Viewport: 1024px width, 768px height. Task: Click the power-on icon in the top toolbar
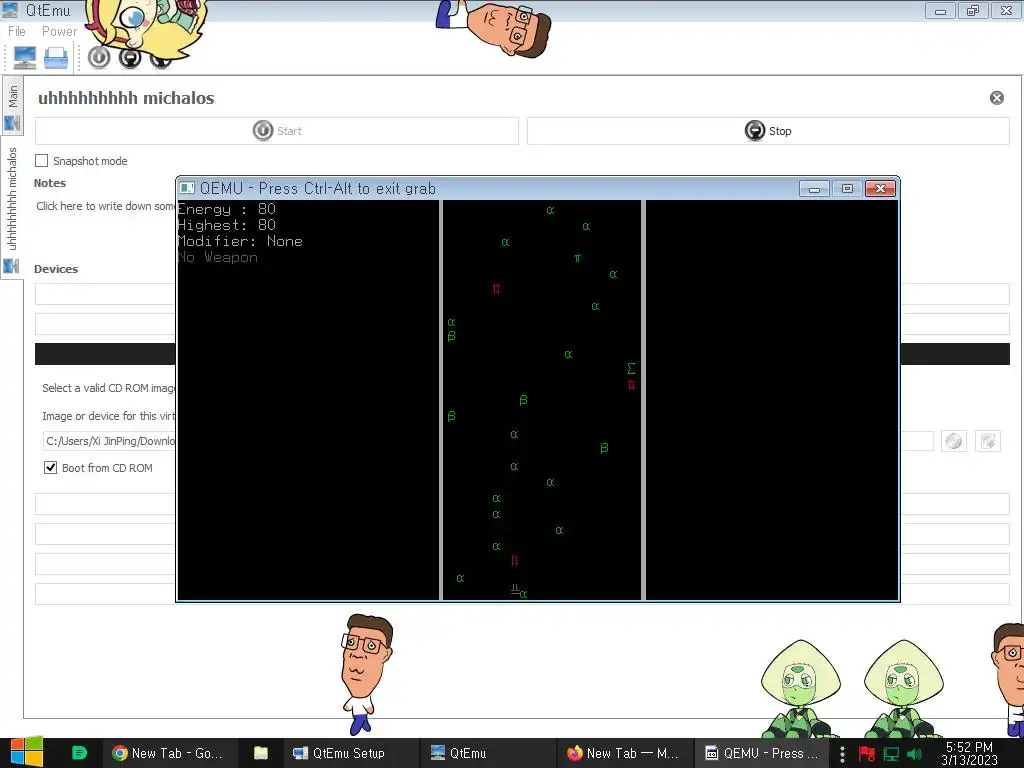tap(99, 57)
